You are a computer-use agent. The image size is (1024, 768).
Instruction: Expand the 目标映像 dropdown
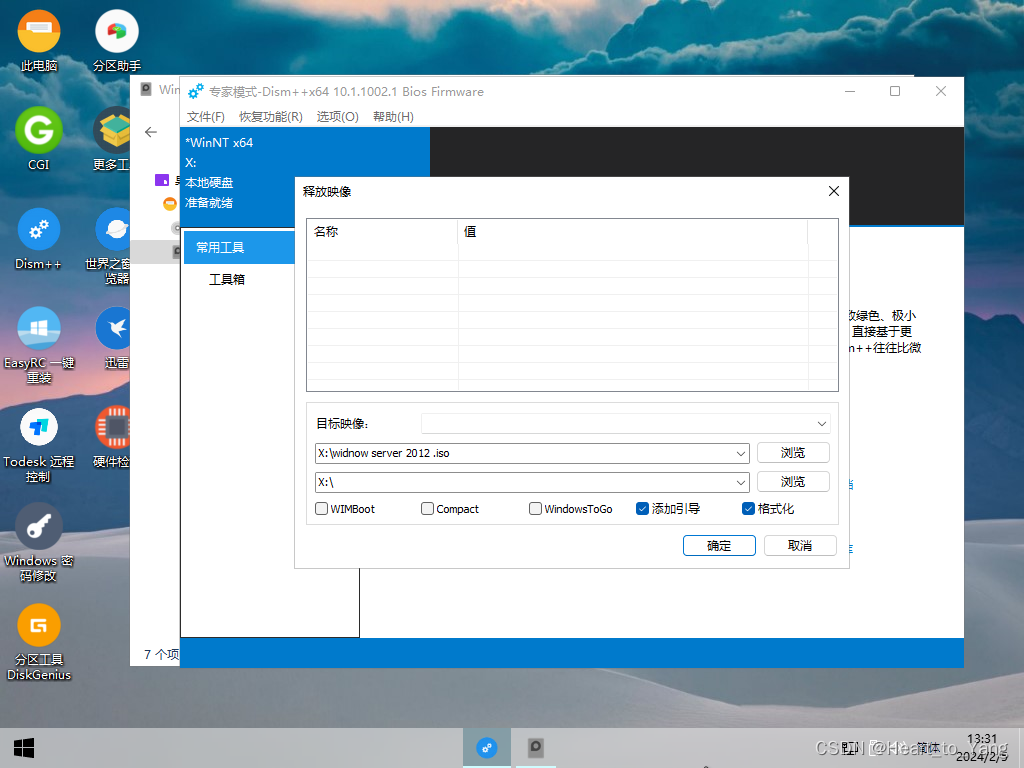[x=822, y=424]
